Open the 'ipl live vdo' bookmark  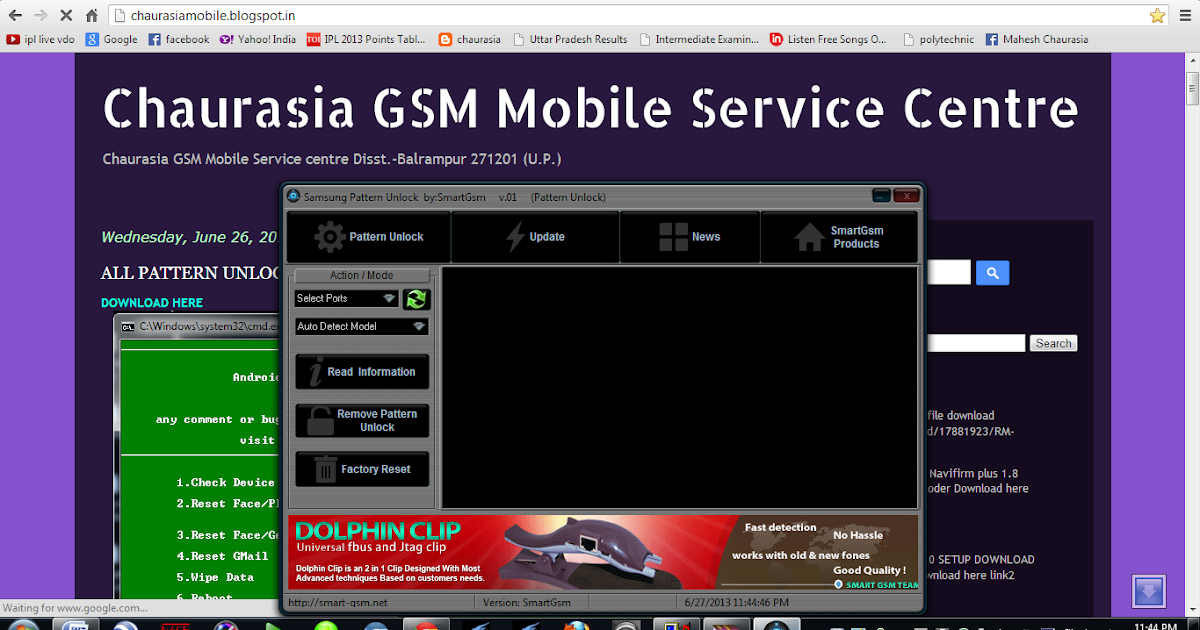pyautogui.click(x=41, y=40)
